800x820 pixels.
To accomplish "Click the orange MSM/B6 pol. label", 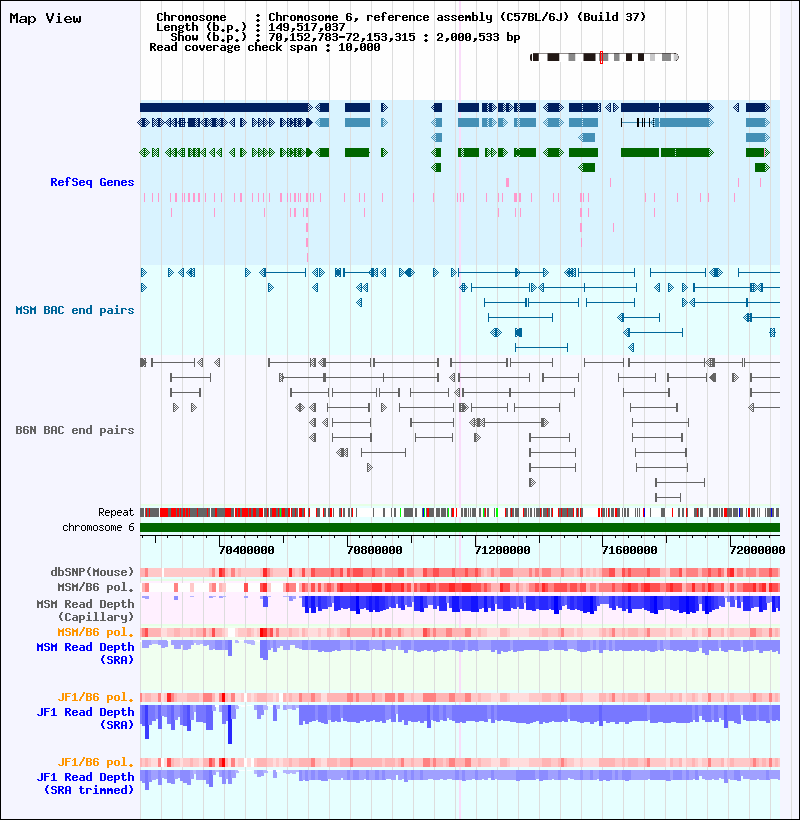I will tap(96, 632).
